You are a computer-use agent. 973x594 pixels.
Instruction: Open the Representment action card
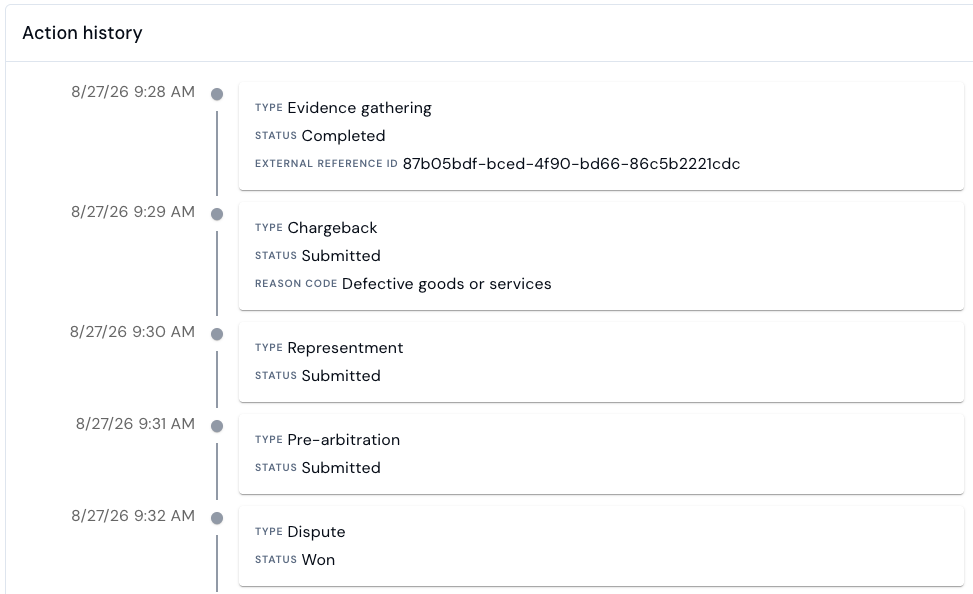[601, 362]
